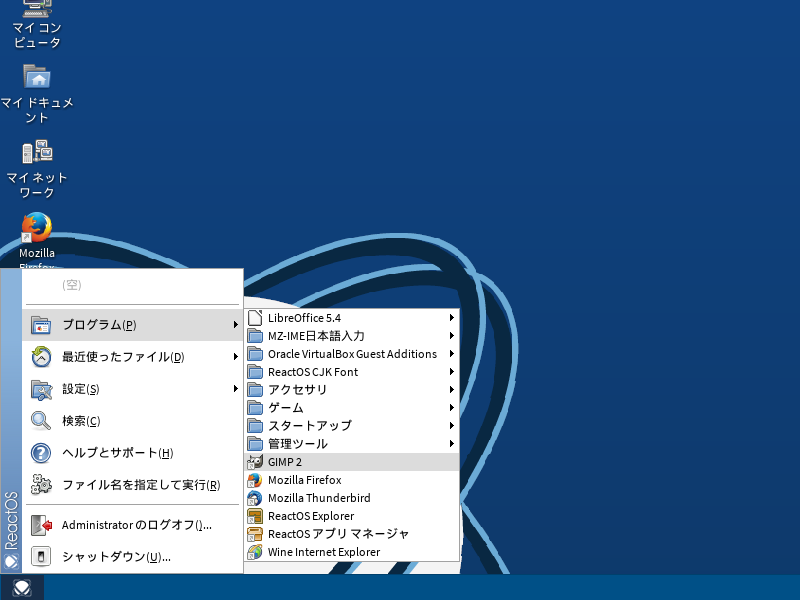The image size is (800, 600).
Task: Launch GIMP 2 from program list
Action: (x=352, y=462)
